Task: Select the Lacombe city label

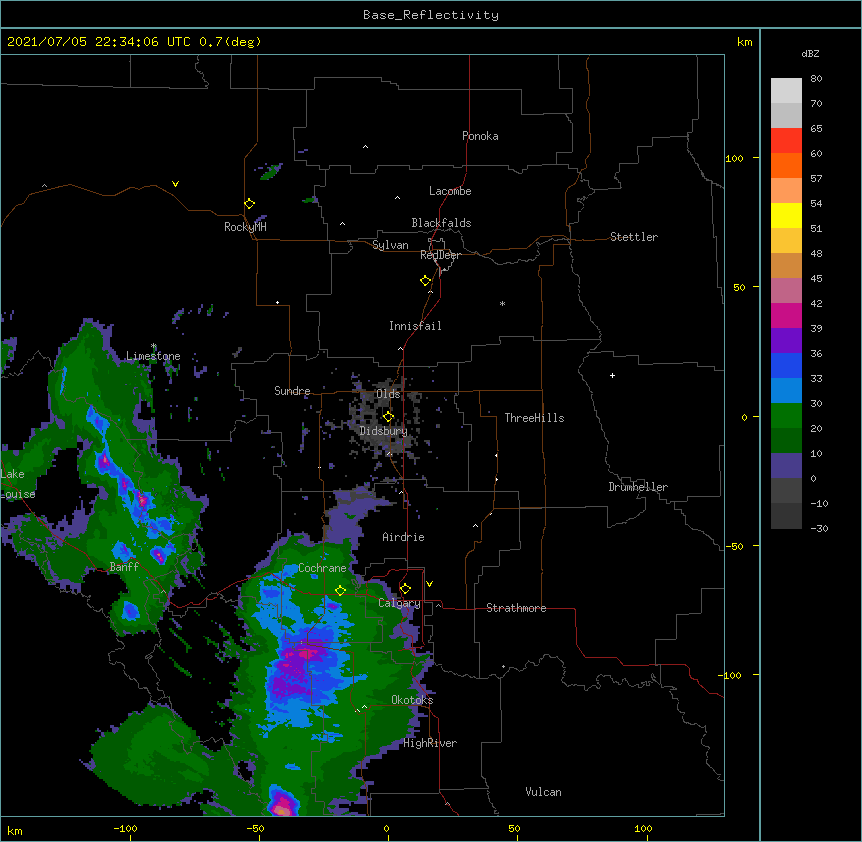Action: click(450, 191)
